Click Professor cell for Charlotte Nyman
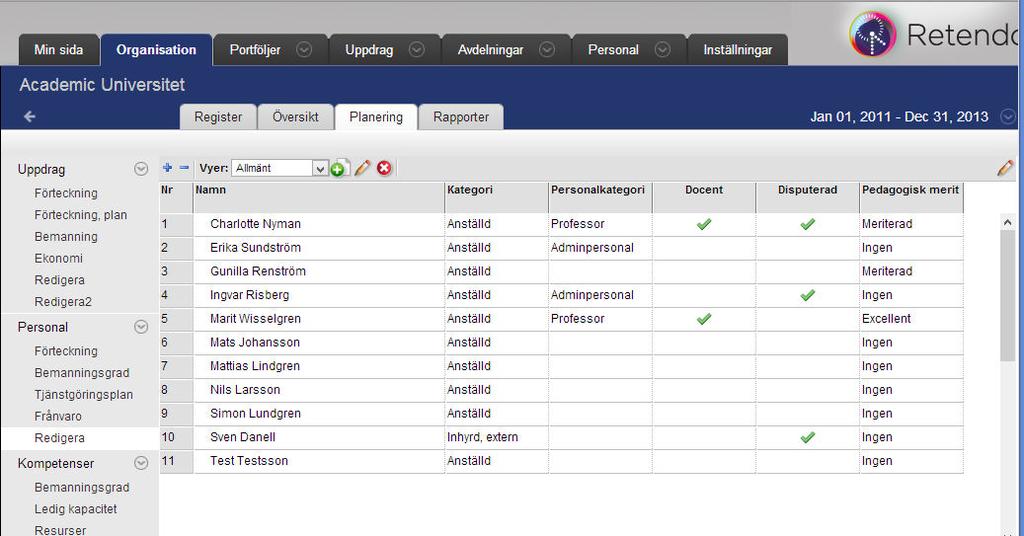The image size is (1024, 536). click(600, 224)
